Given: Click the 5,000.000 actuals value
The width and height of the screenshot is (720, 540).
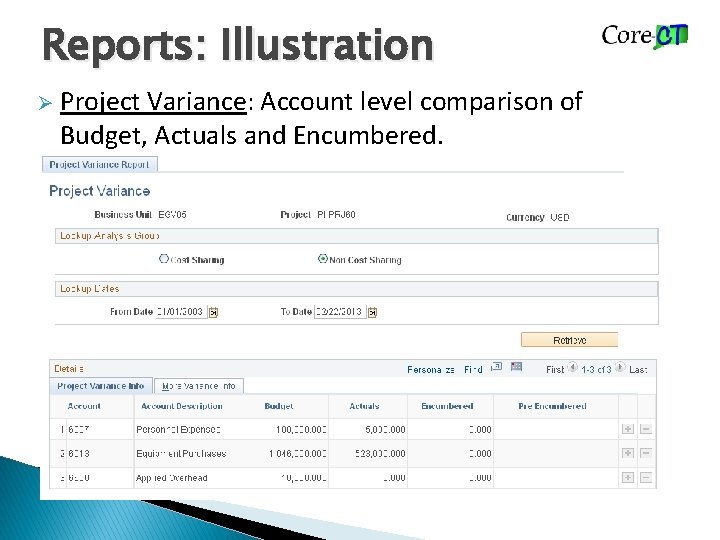Looking at the screenshot, I should tap(385, 429).
